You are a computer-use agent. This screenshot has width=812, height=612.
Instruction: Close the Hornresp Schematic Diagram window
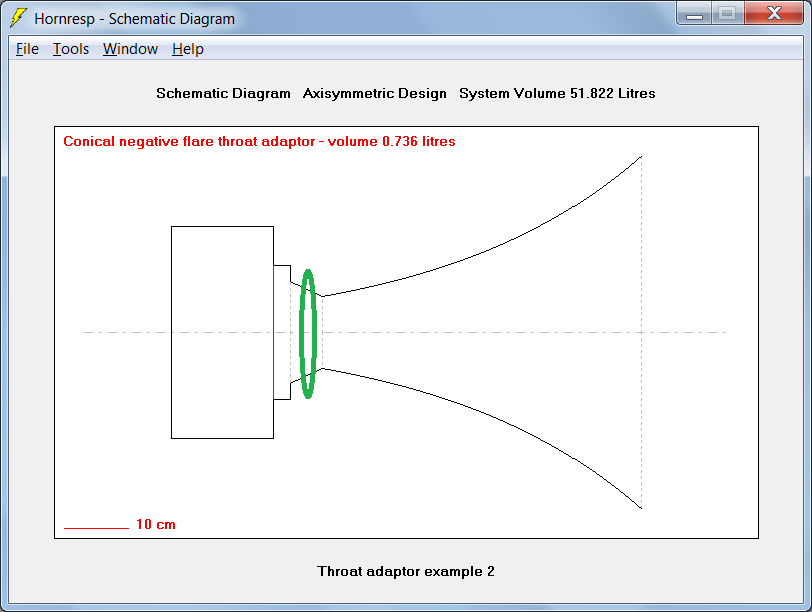[x=774, y=13]
